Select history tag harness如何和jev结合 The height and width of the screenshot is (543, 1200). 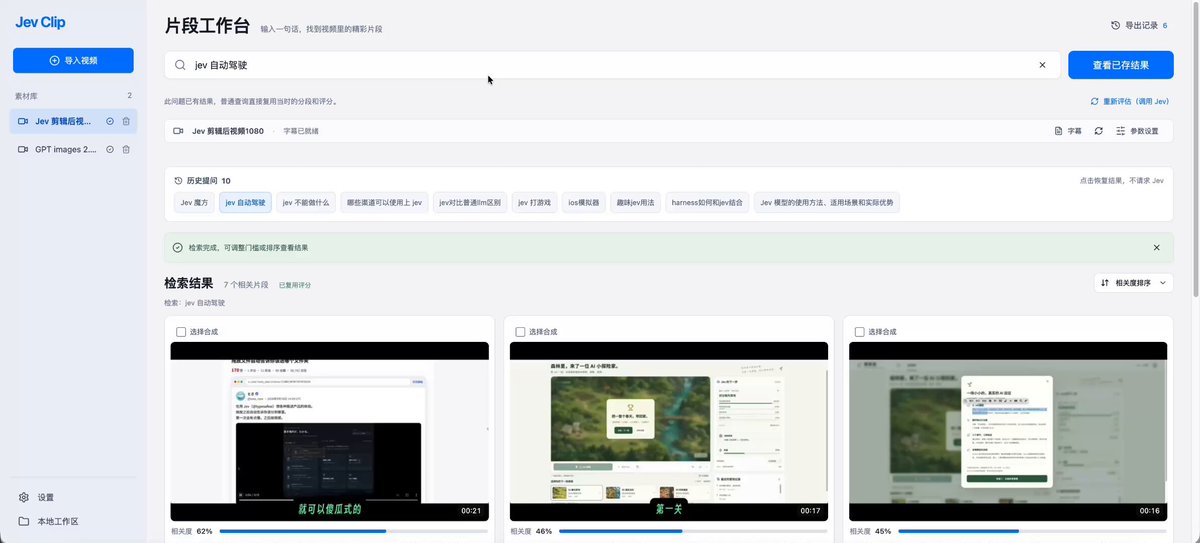point(707,202)
